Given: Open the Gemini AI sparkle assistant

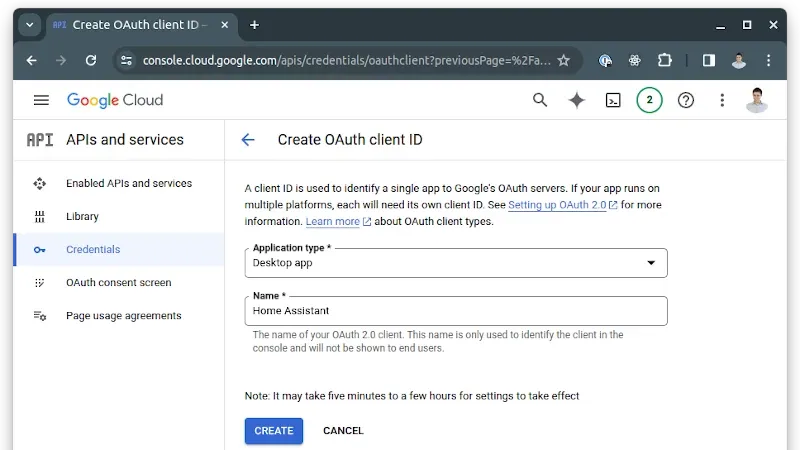Looking at the screenshot, I should click(x=577, y=100).
